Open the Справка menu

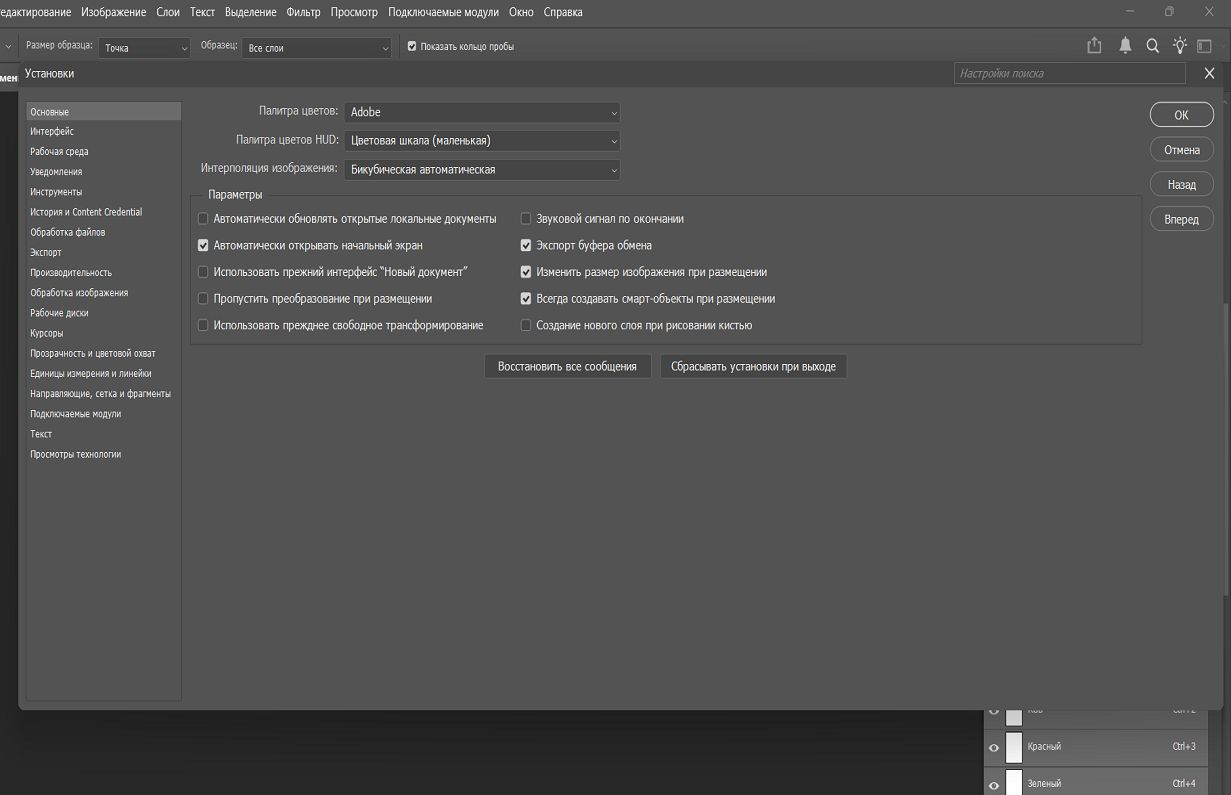pyautogui.click(x=563, y=12)
